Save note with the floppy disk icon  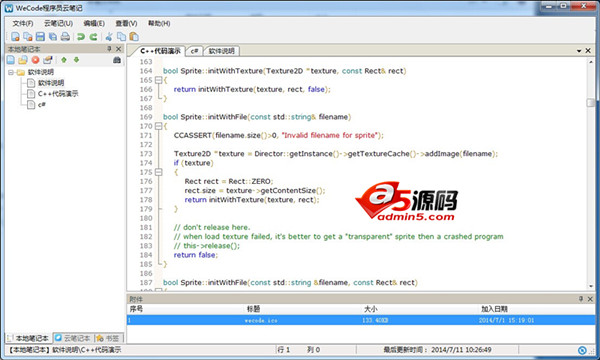(x=40, y=37)
